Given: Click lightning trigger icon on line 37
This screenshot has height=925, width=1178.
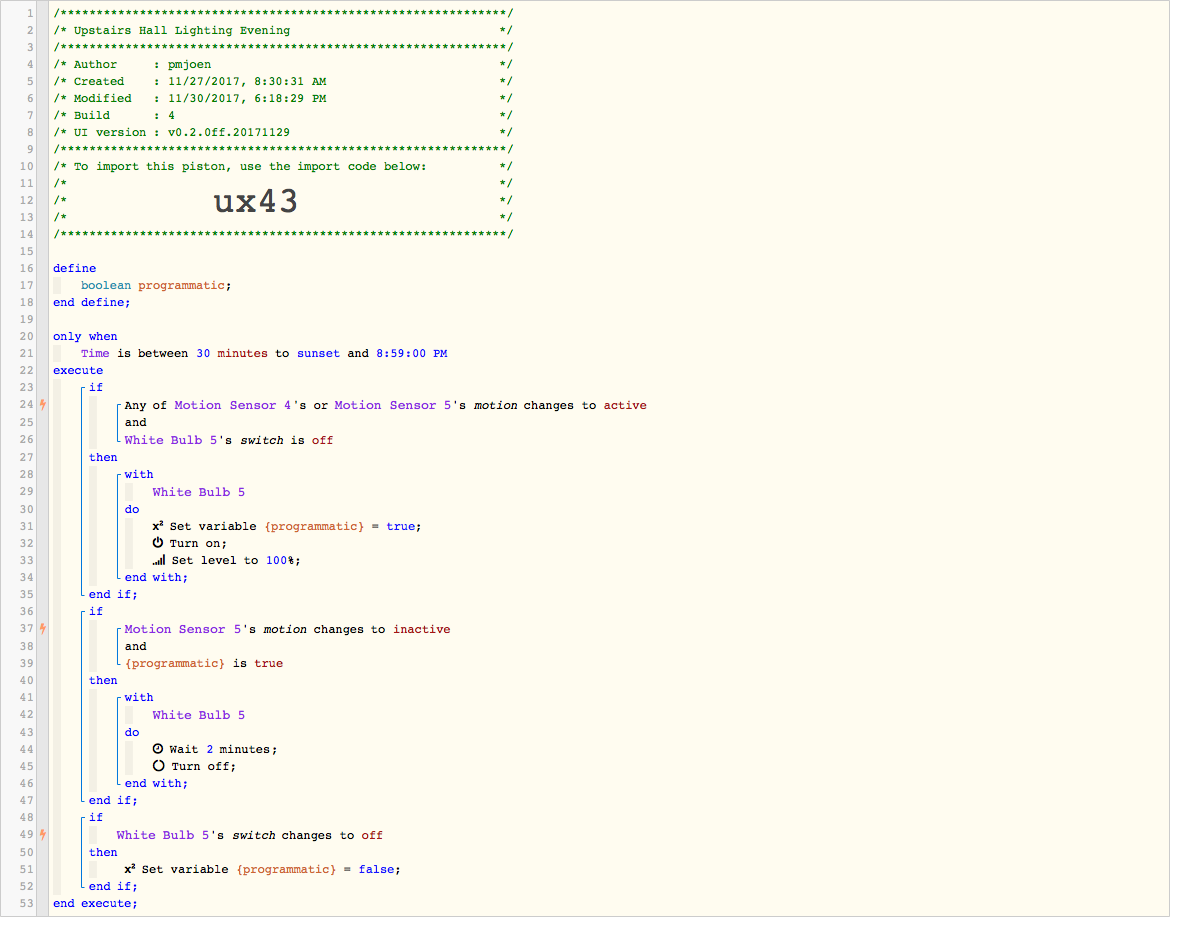Looking at the screenshot, I should pos(43,631).
